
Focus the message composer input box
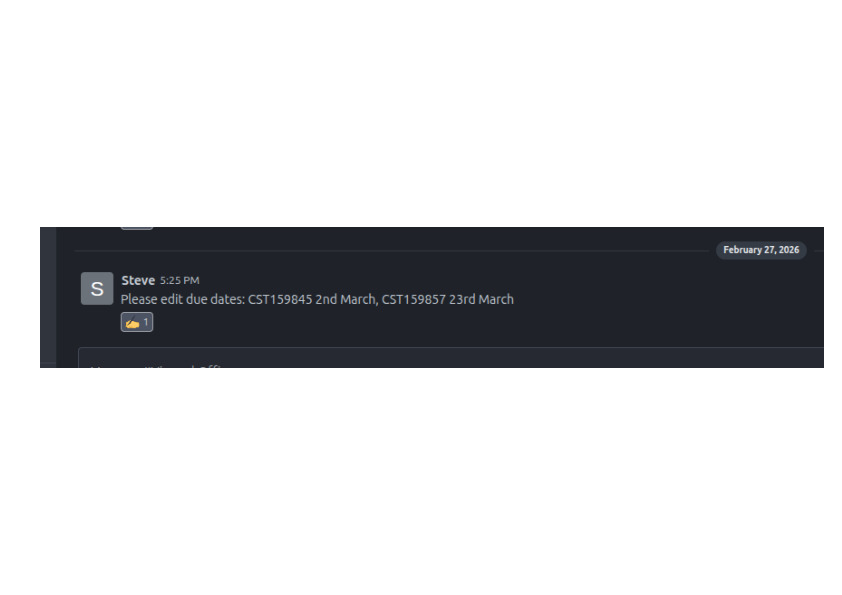pos(451,358)
